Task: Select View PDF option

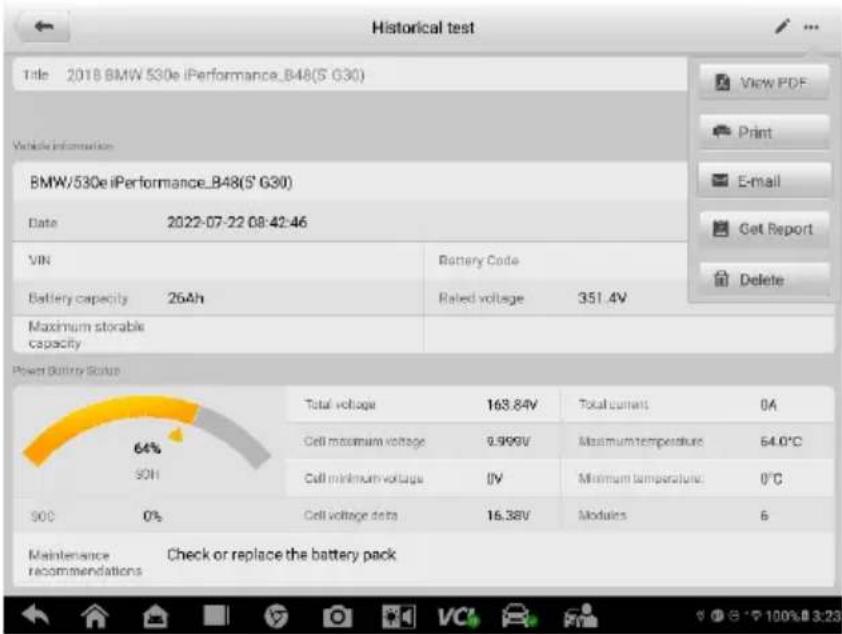Action: tap(764, 82)
